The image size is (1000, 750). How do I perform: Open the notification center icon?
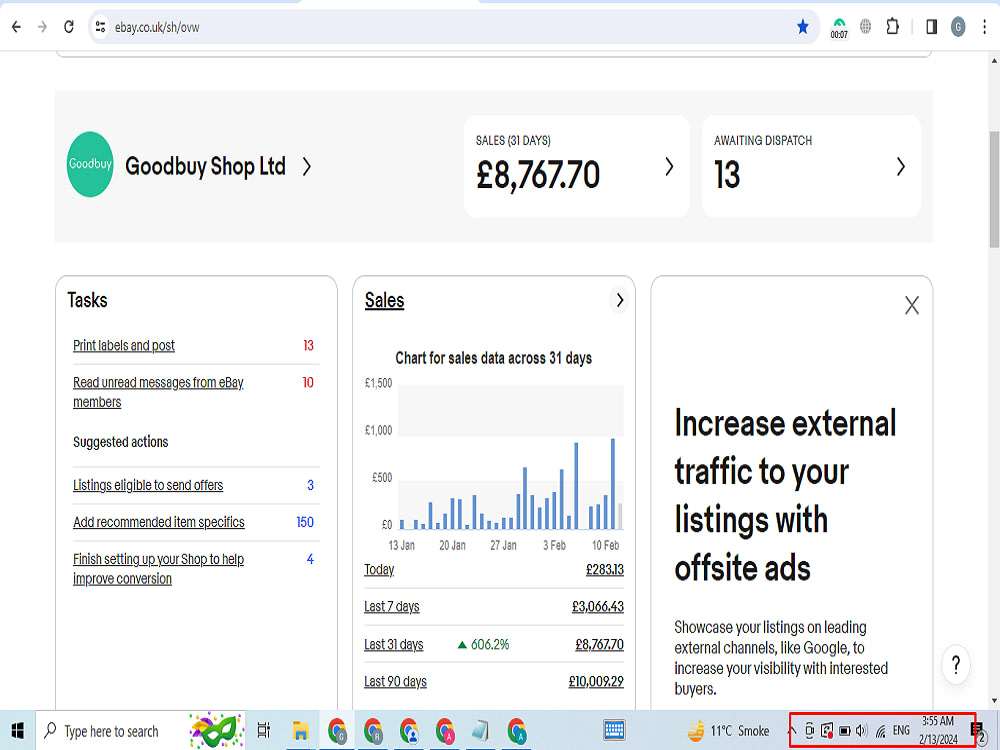(x=978, y=731)
